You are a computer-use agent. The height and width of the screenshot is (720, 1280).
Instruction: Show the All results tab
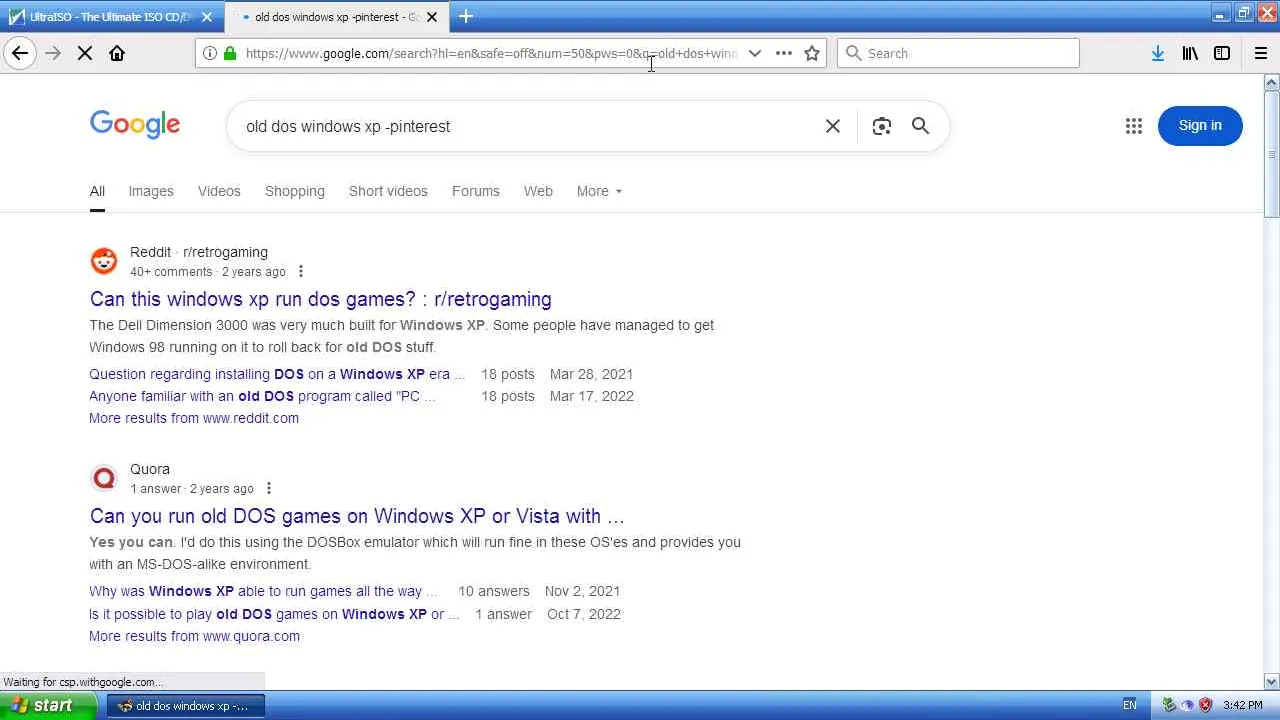click(97, 191)
